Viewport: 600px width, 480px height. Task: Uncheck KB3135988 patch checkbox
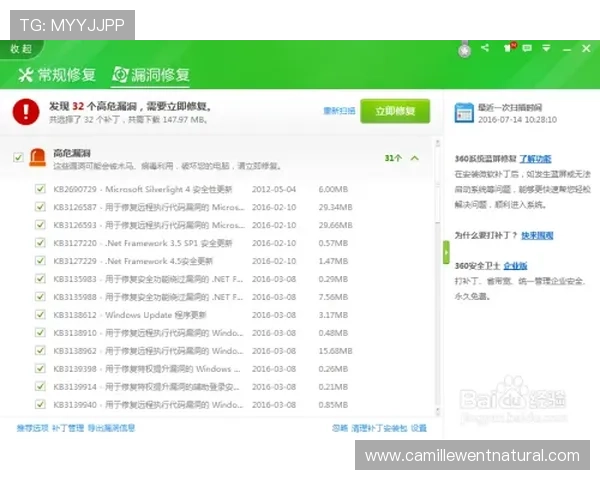(x=40, y=297)
